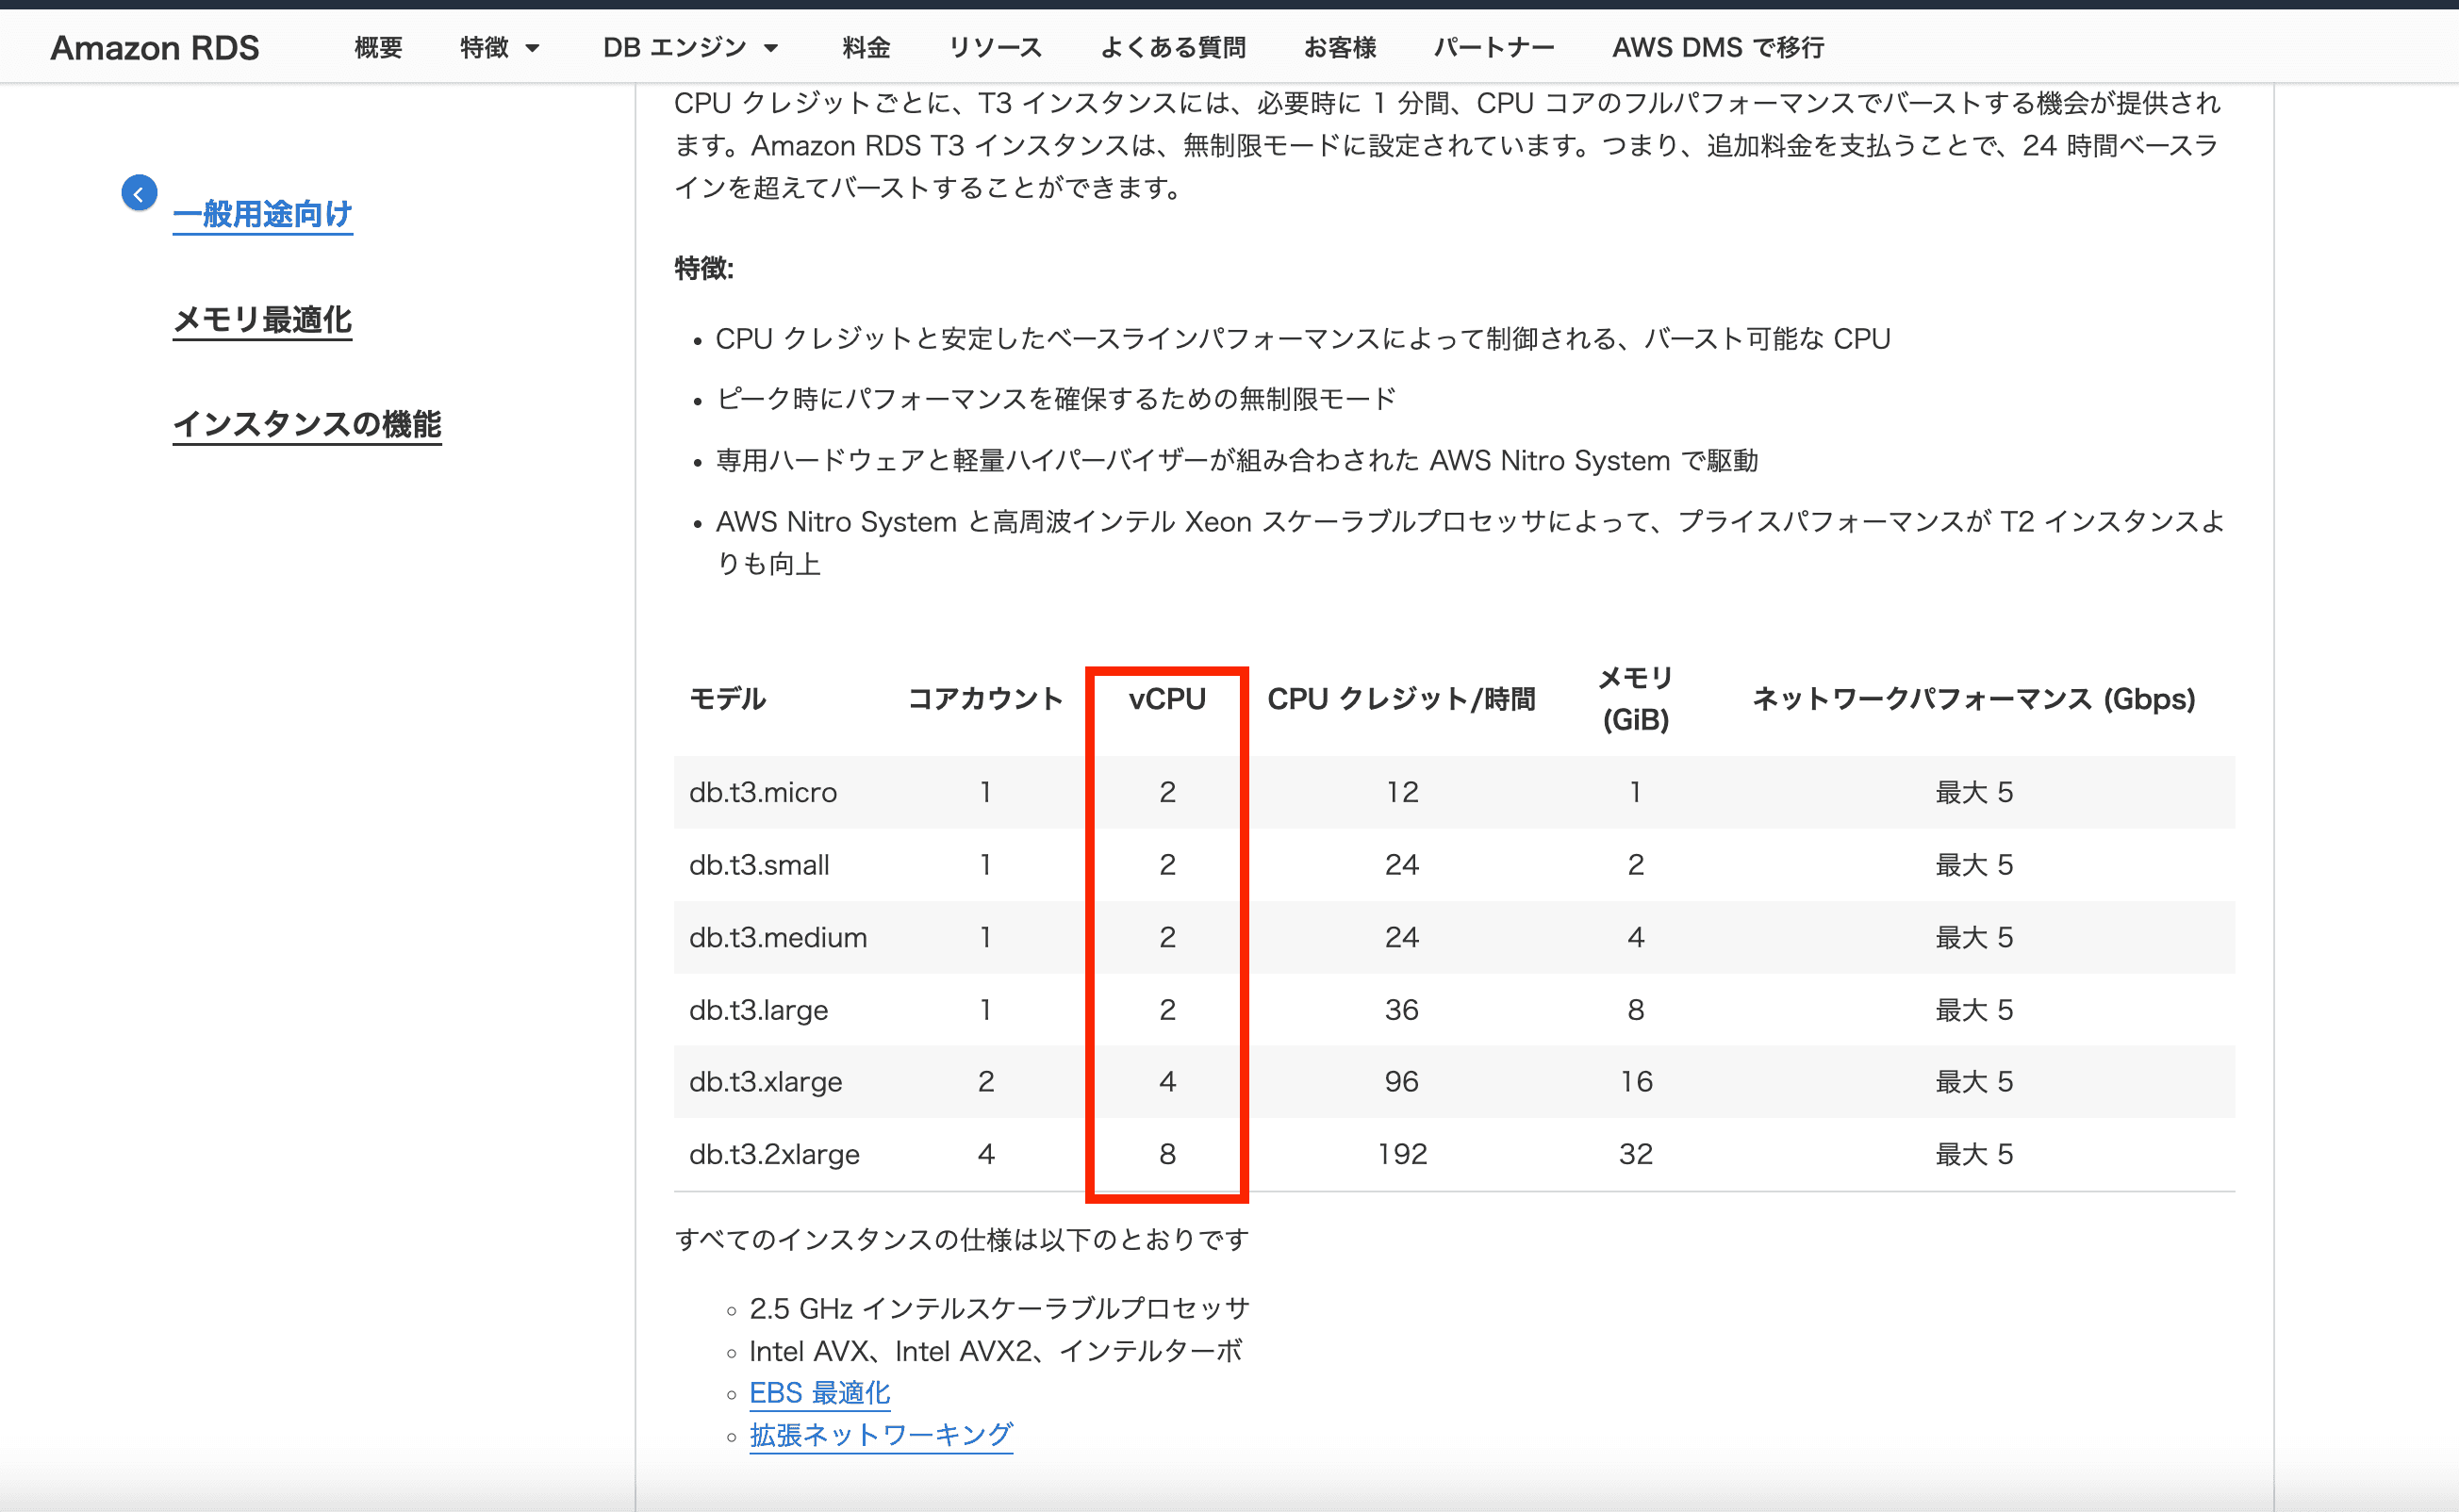
Task: Open the 概要 navigation item
Action: (x=378, y=47)
